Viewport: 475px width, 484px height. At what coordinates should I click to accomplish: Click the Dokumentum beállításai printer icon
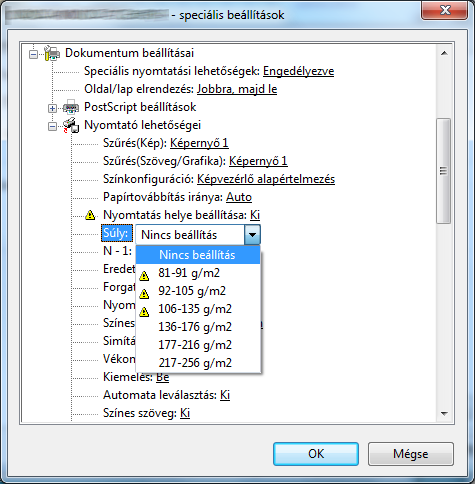point(52,53)
